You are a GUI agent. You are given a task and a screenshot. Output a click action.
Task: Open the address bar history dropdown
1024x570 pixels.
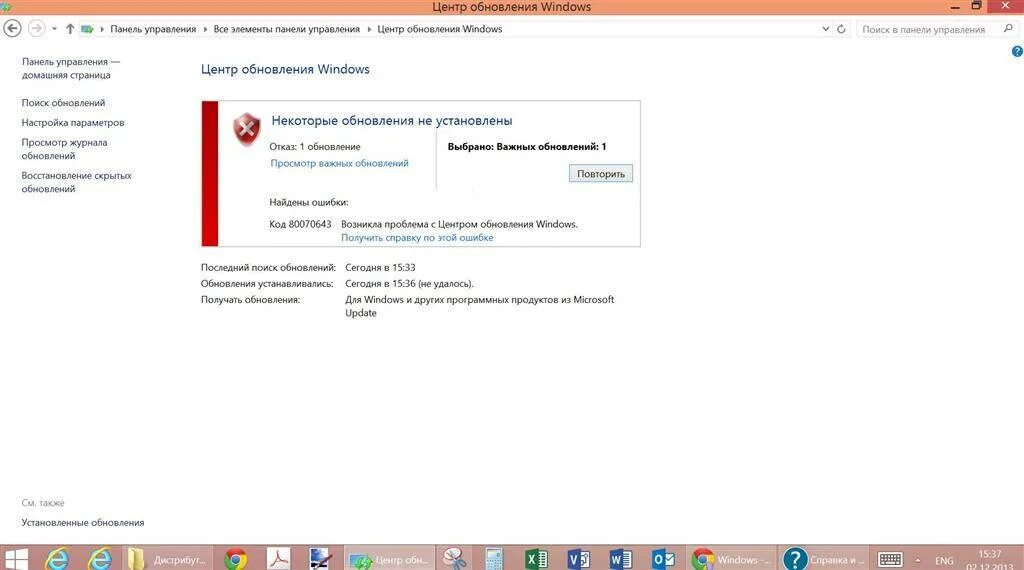pos(825,29)
